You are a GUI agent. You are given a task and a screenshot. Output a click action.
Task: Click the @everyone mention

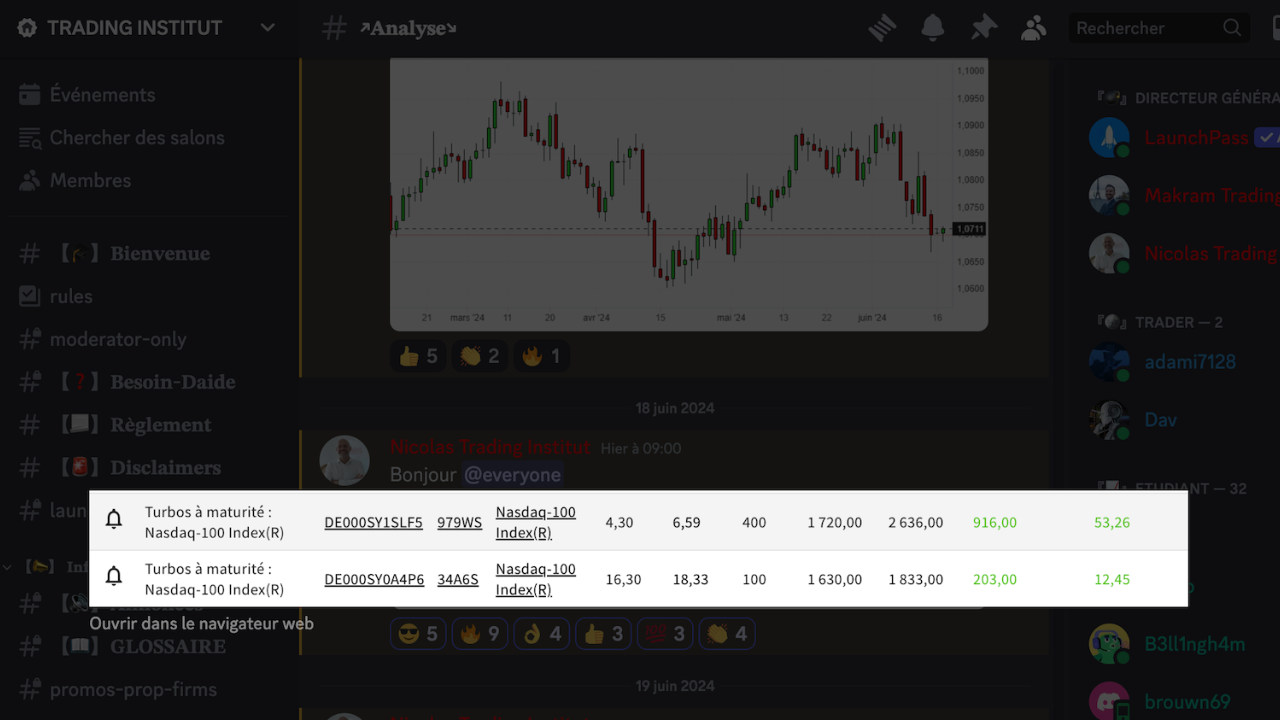click(513, 475)
